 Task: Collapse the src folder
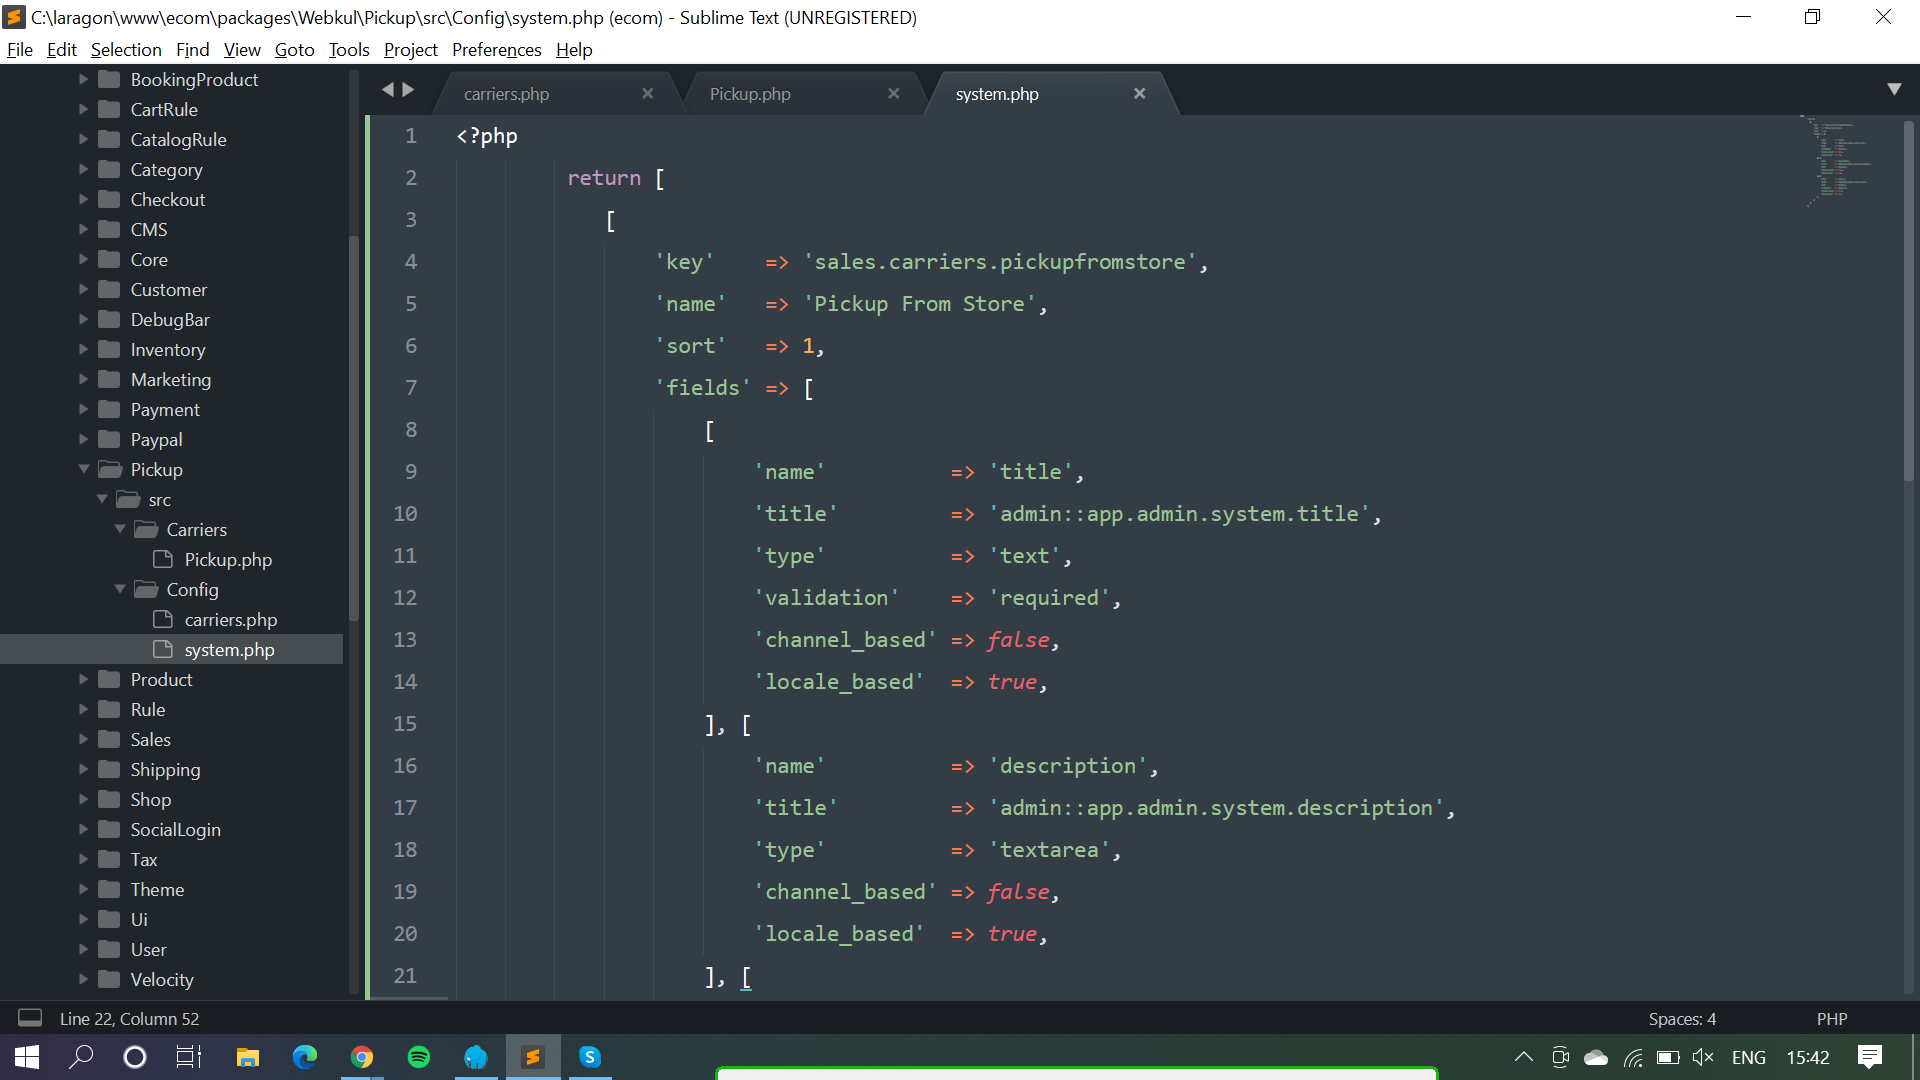(x=102, y=499)
